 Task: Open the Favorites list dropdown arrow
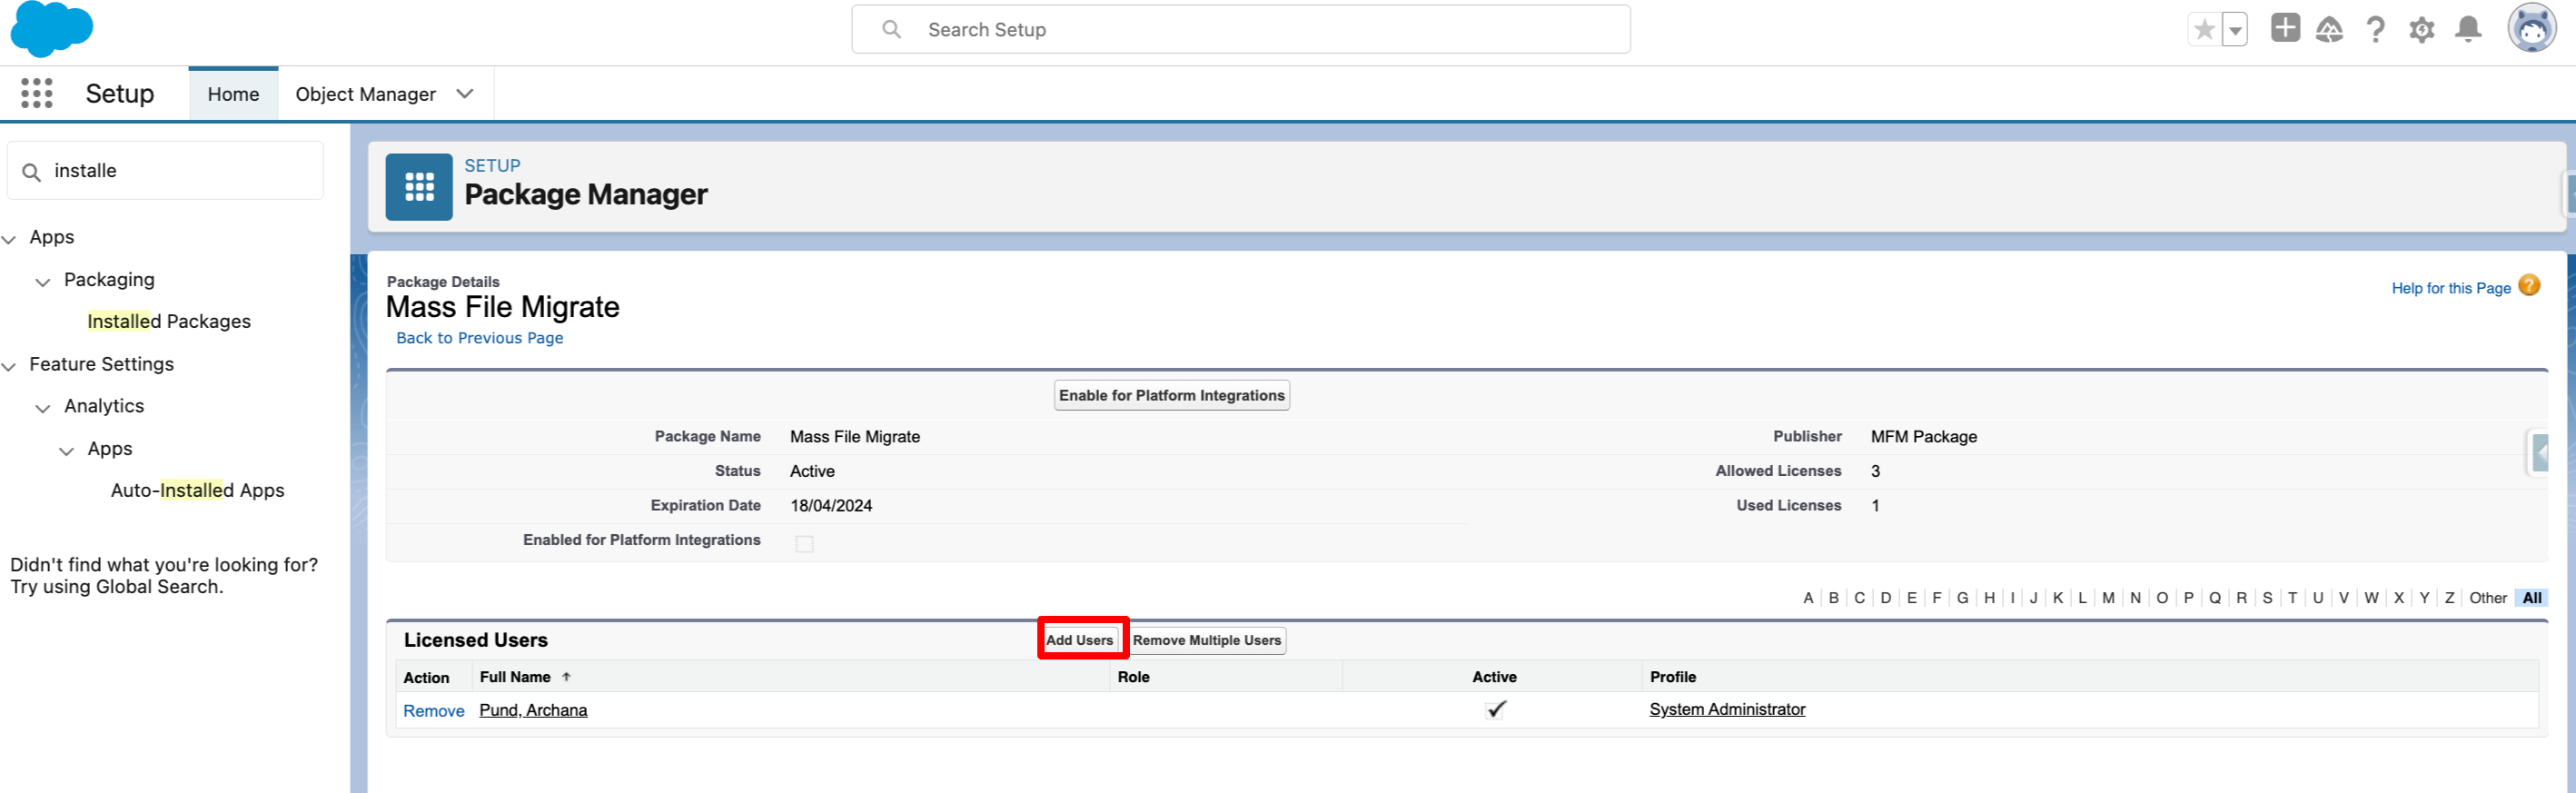(2234, 30)
